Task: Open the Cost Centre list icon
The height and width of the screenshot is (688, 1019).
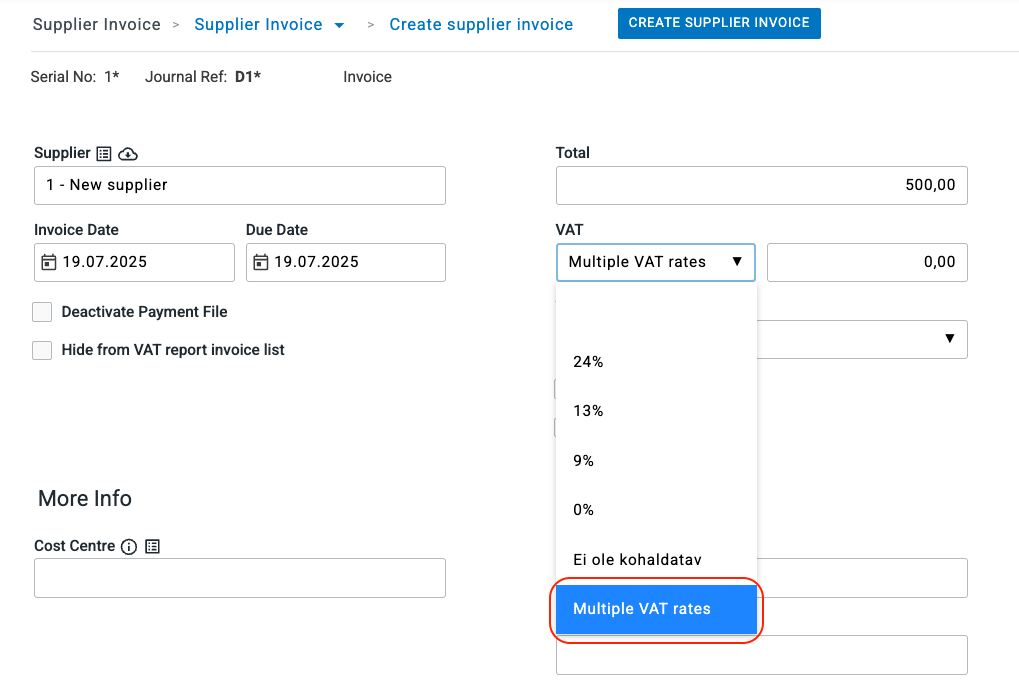Action: tap(152, 547)
